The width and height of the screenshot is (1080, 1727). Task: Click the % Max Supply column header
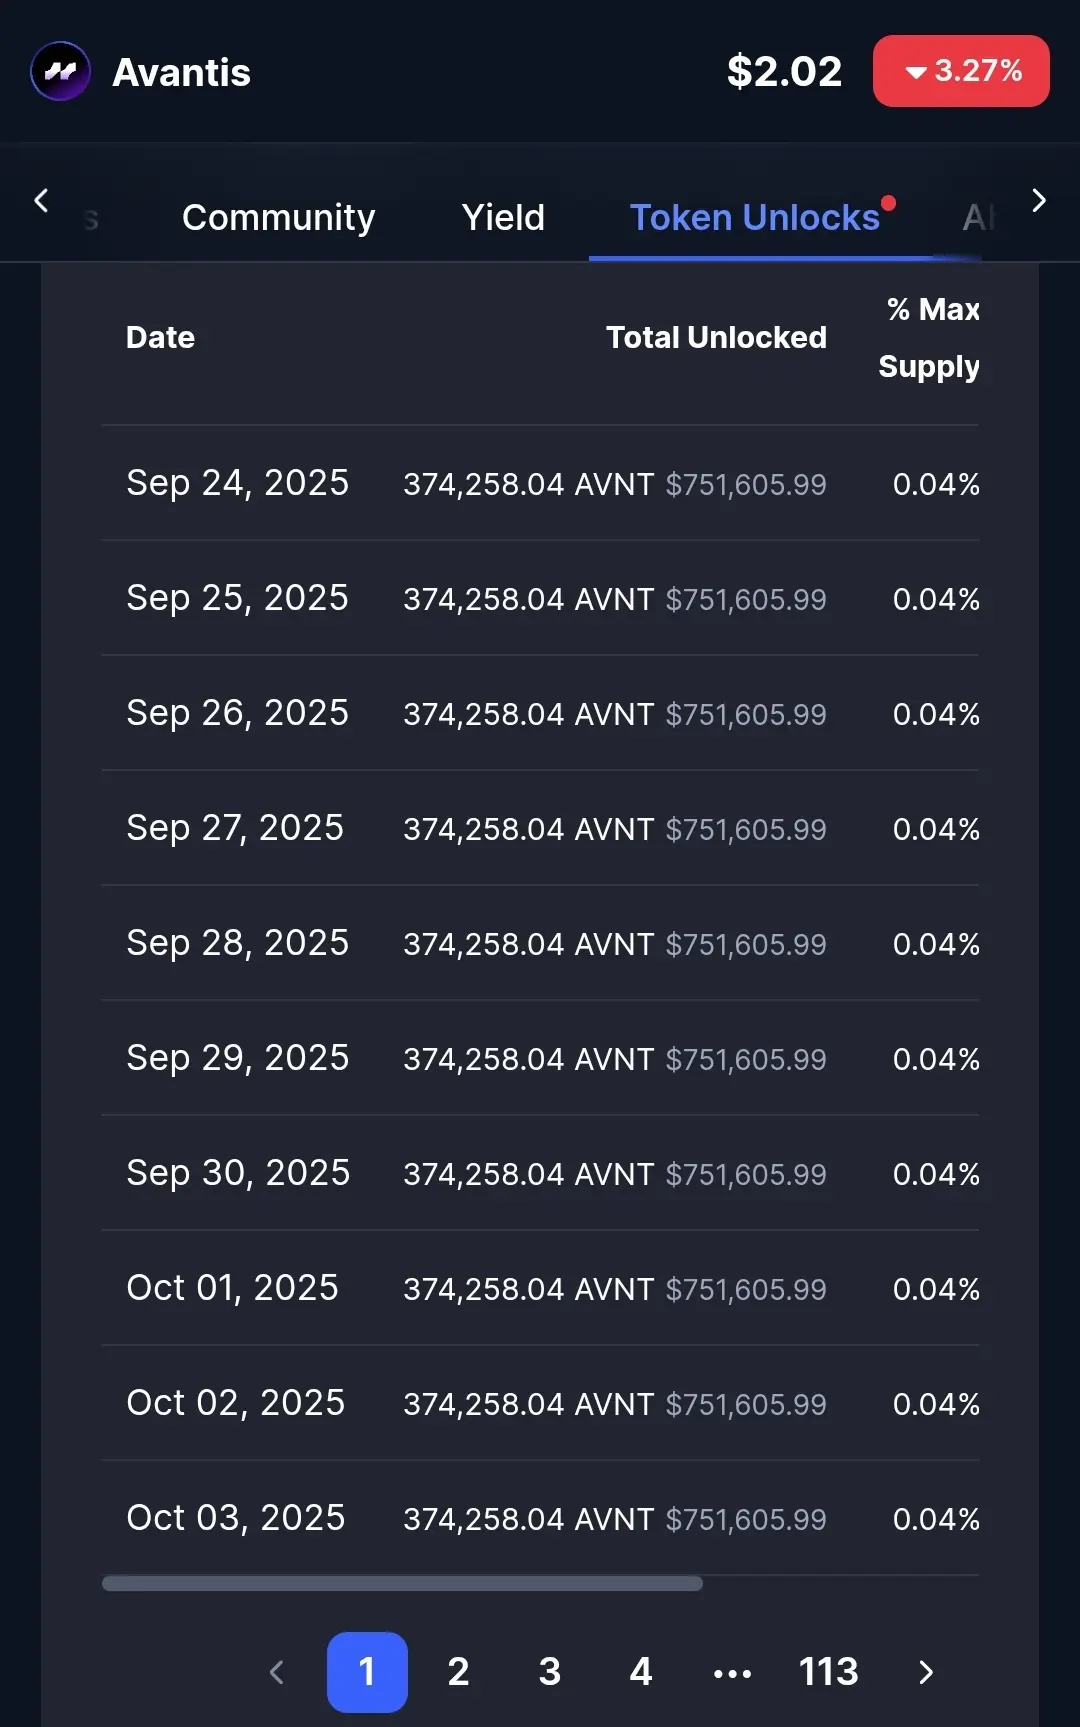pos(930,338)
